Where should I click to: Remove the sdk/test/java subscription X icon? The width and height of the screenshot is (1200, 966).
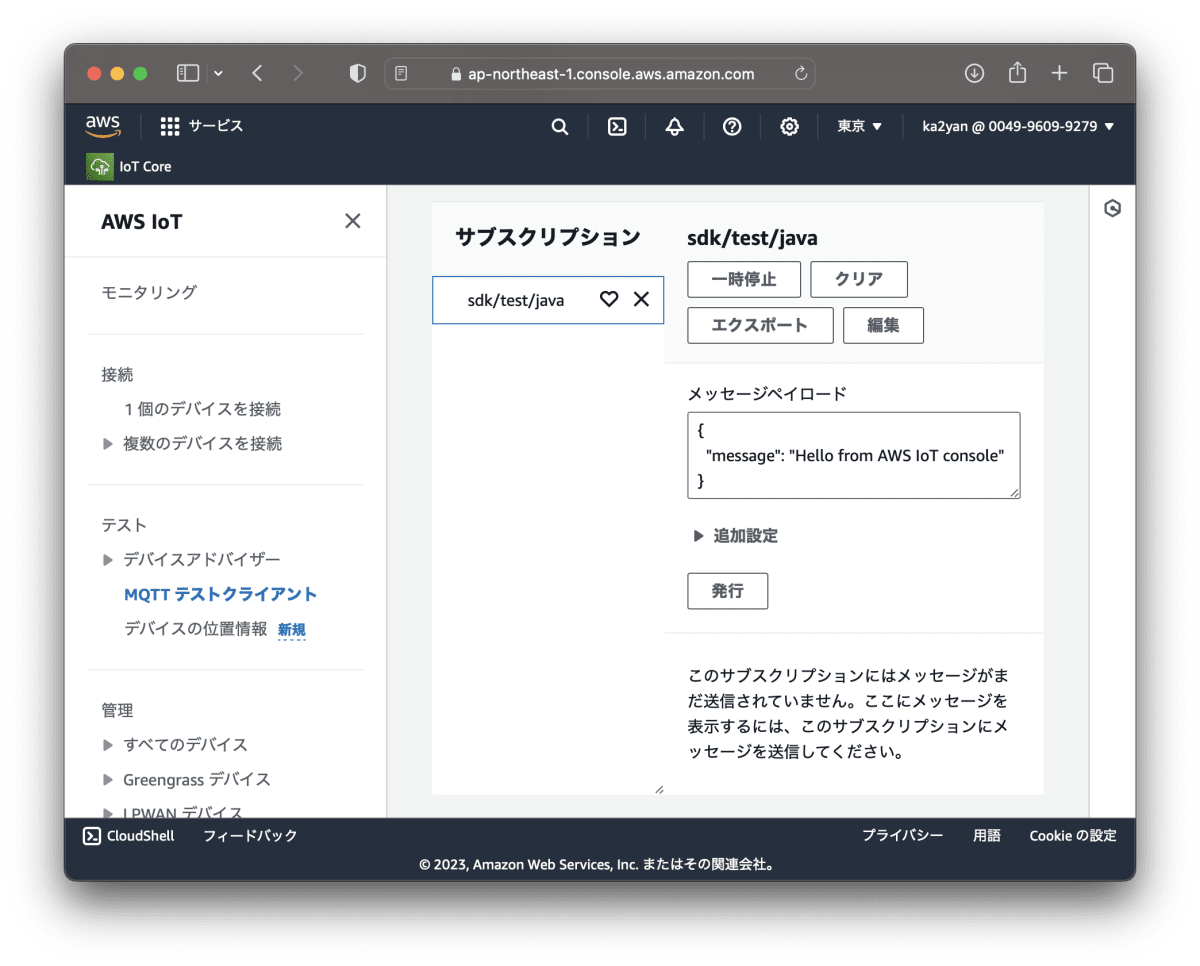click(x=642, y=299)
